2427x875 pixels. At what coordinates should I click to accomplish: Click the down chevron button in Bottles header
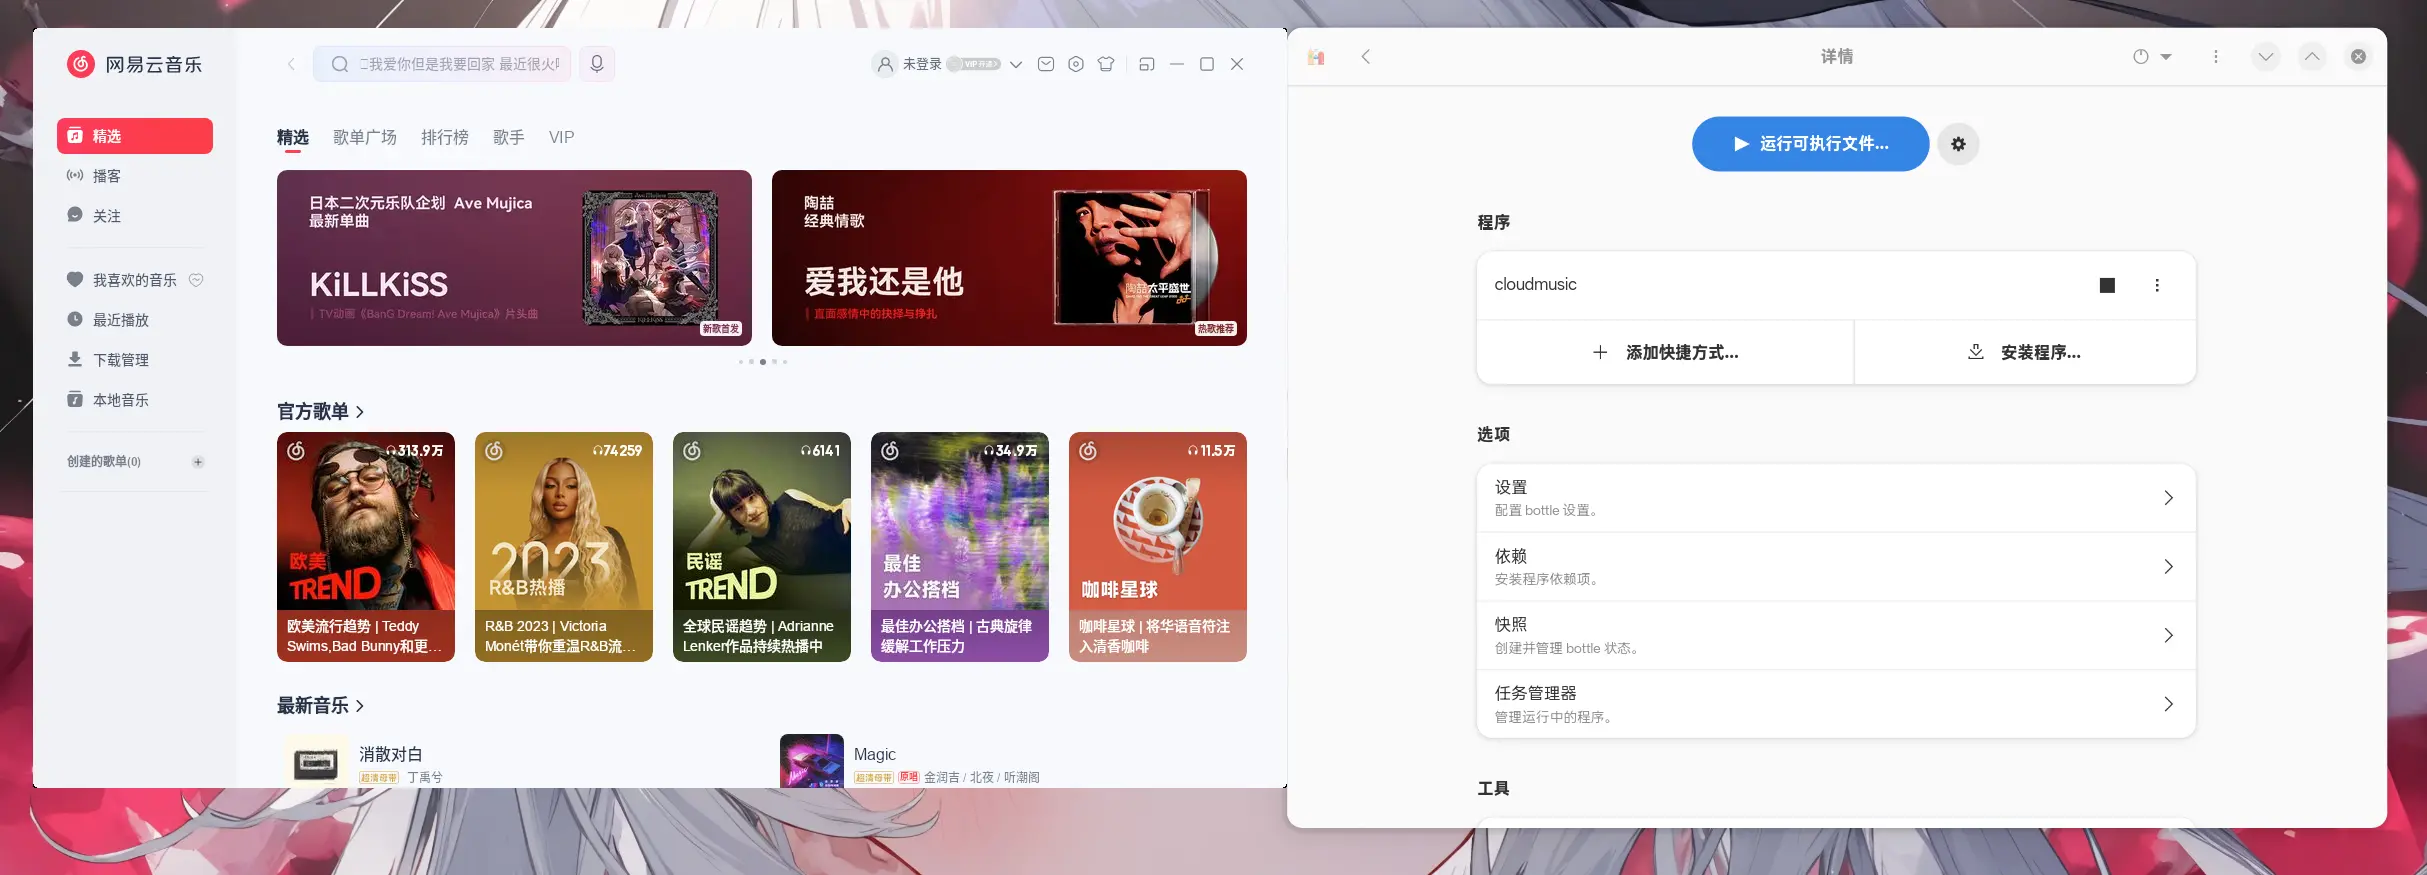point(2266,57)
